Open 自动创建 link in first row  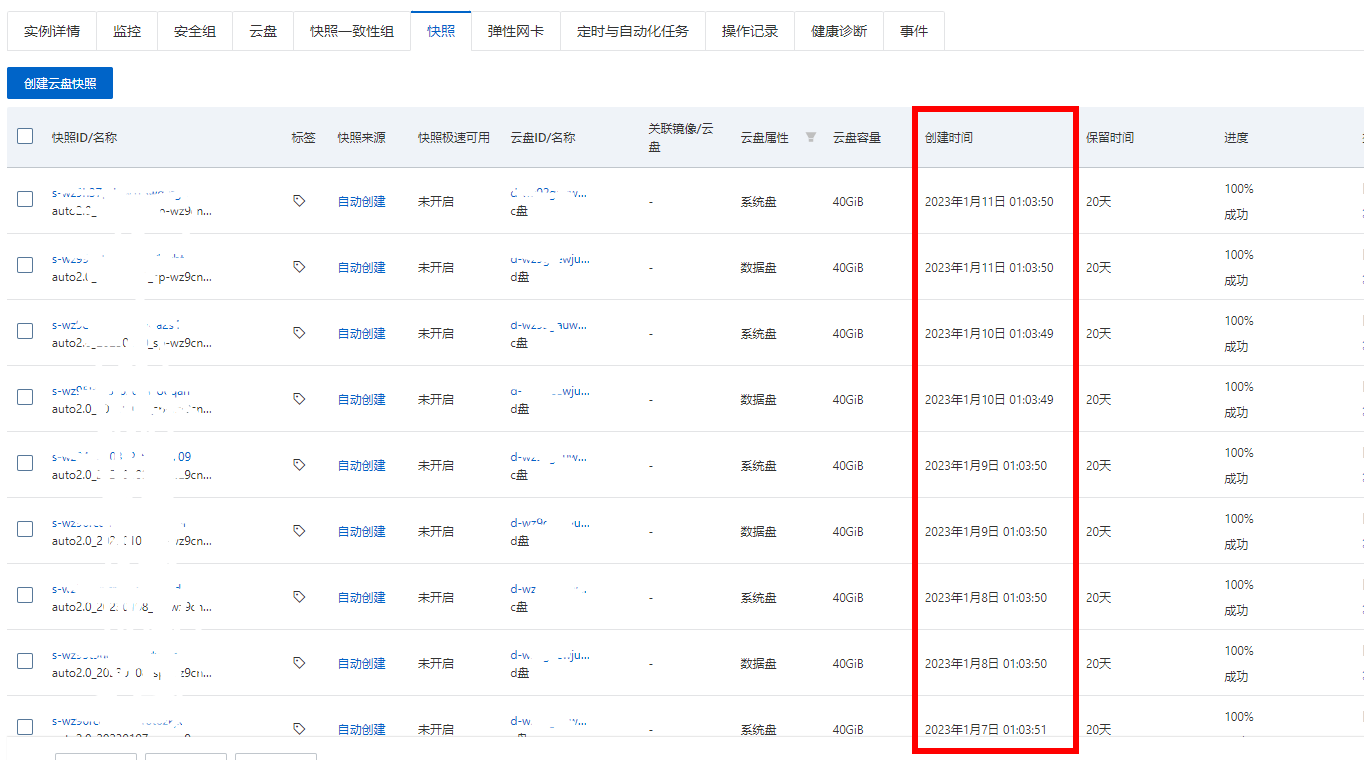click(361, 202)
